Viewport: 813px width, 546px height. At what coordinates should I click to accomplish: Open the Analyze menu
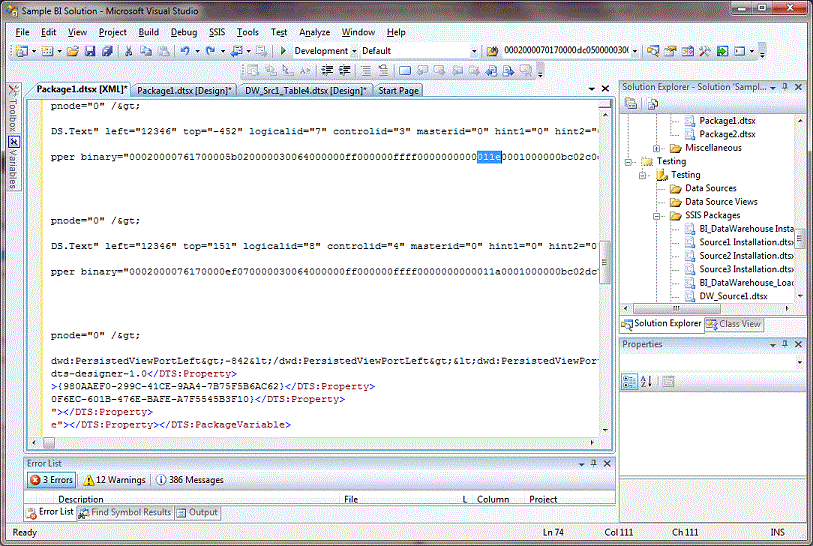click(x=314, y=32)
